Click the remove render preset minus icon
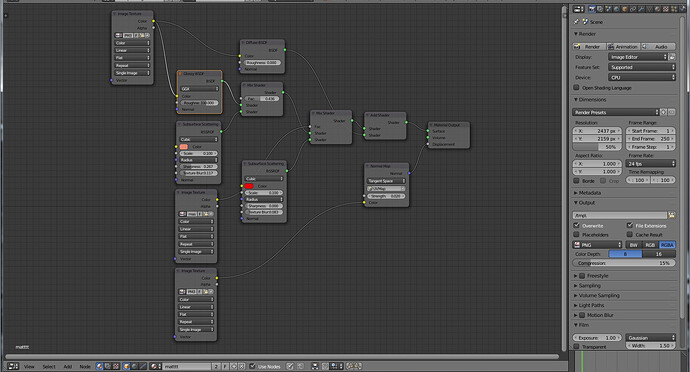Image resolution: width=690 pixels, height=372 pixels. click(x=672, y=112)
